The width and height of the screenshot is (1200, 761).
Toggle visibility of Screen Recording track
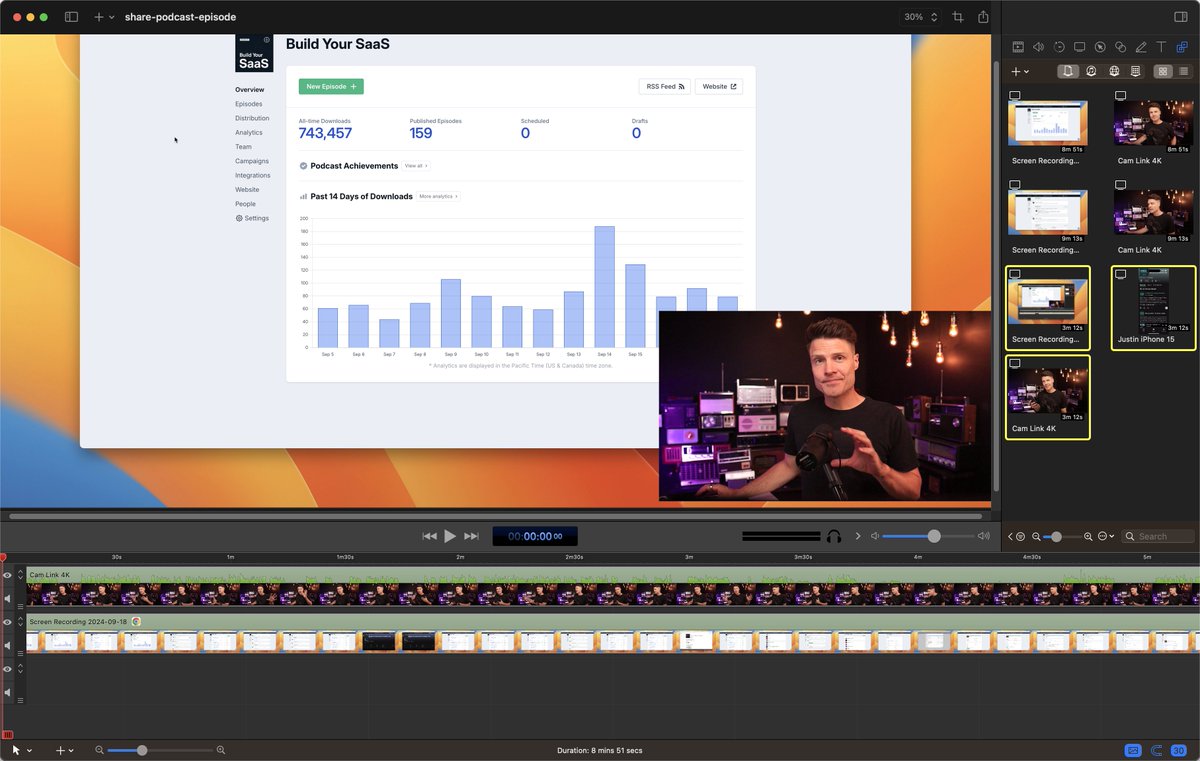tap(8, 622)
